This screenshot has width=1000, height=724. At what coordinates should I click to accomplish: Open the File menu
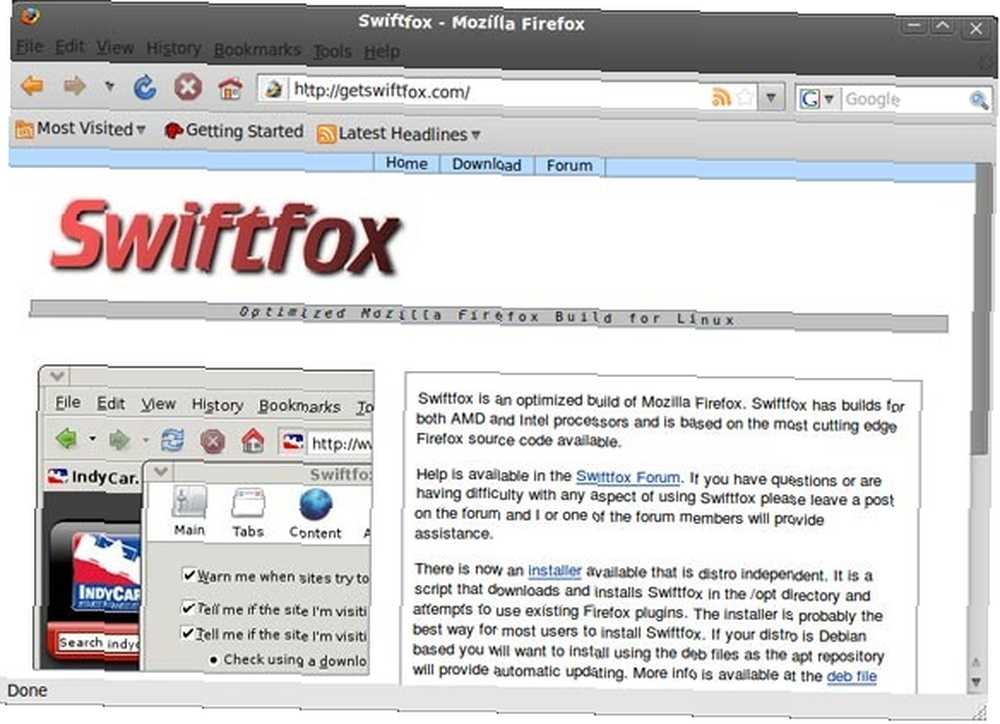[29, 47]
